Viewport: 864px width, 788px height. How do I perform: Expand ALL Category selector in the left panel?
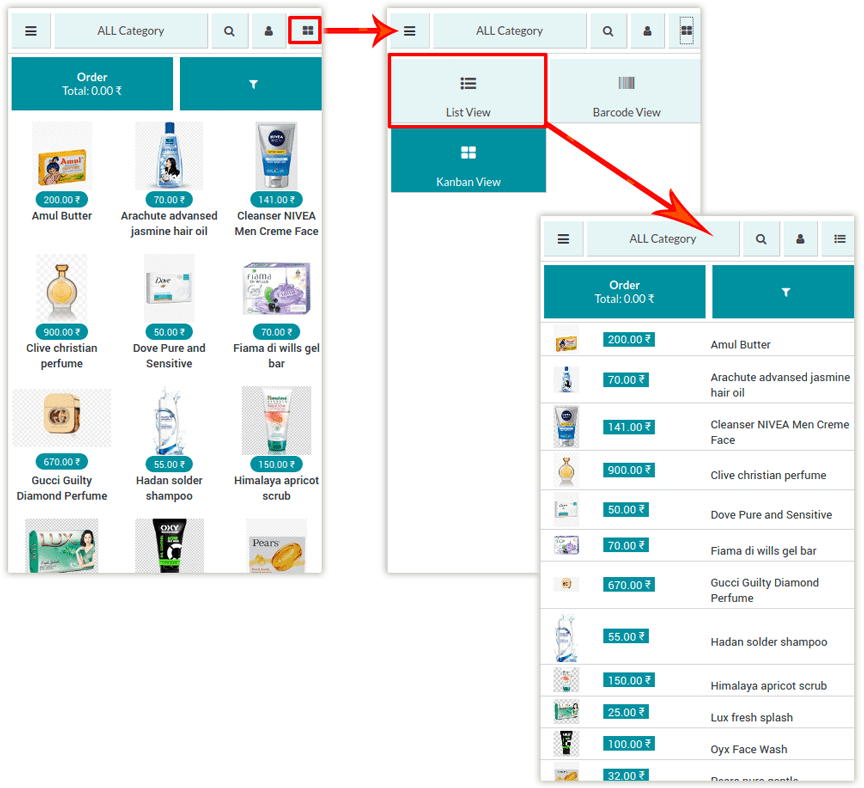click(x=131, y=31)
